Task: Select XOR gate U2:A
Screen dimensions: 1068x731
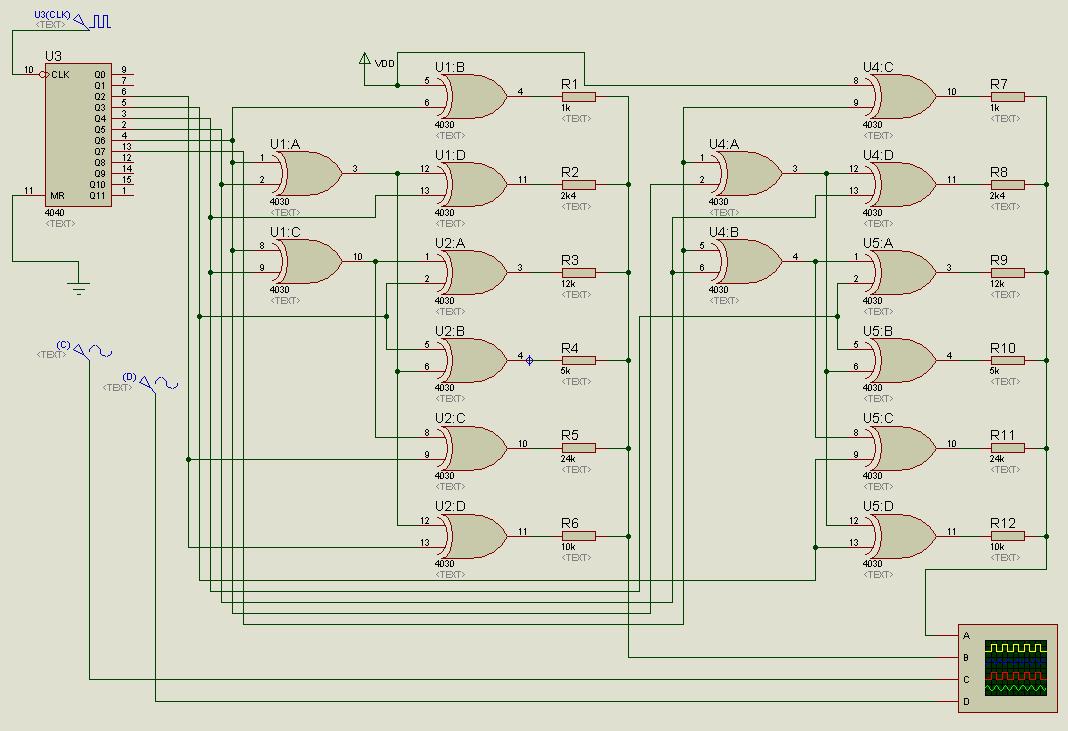Action: pos(473,273)
